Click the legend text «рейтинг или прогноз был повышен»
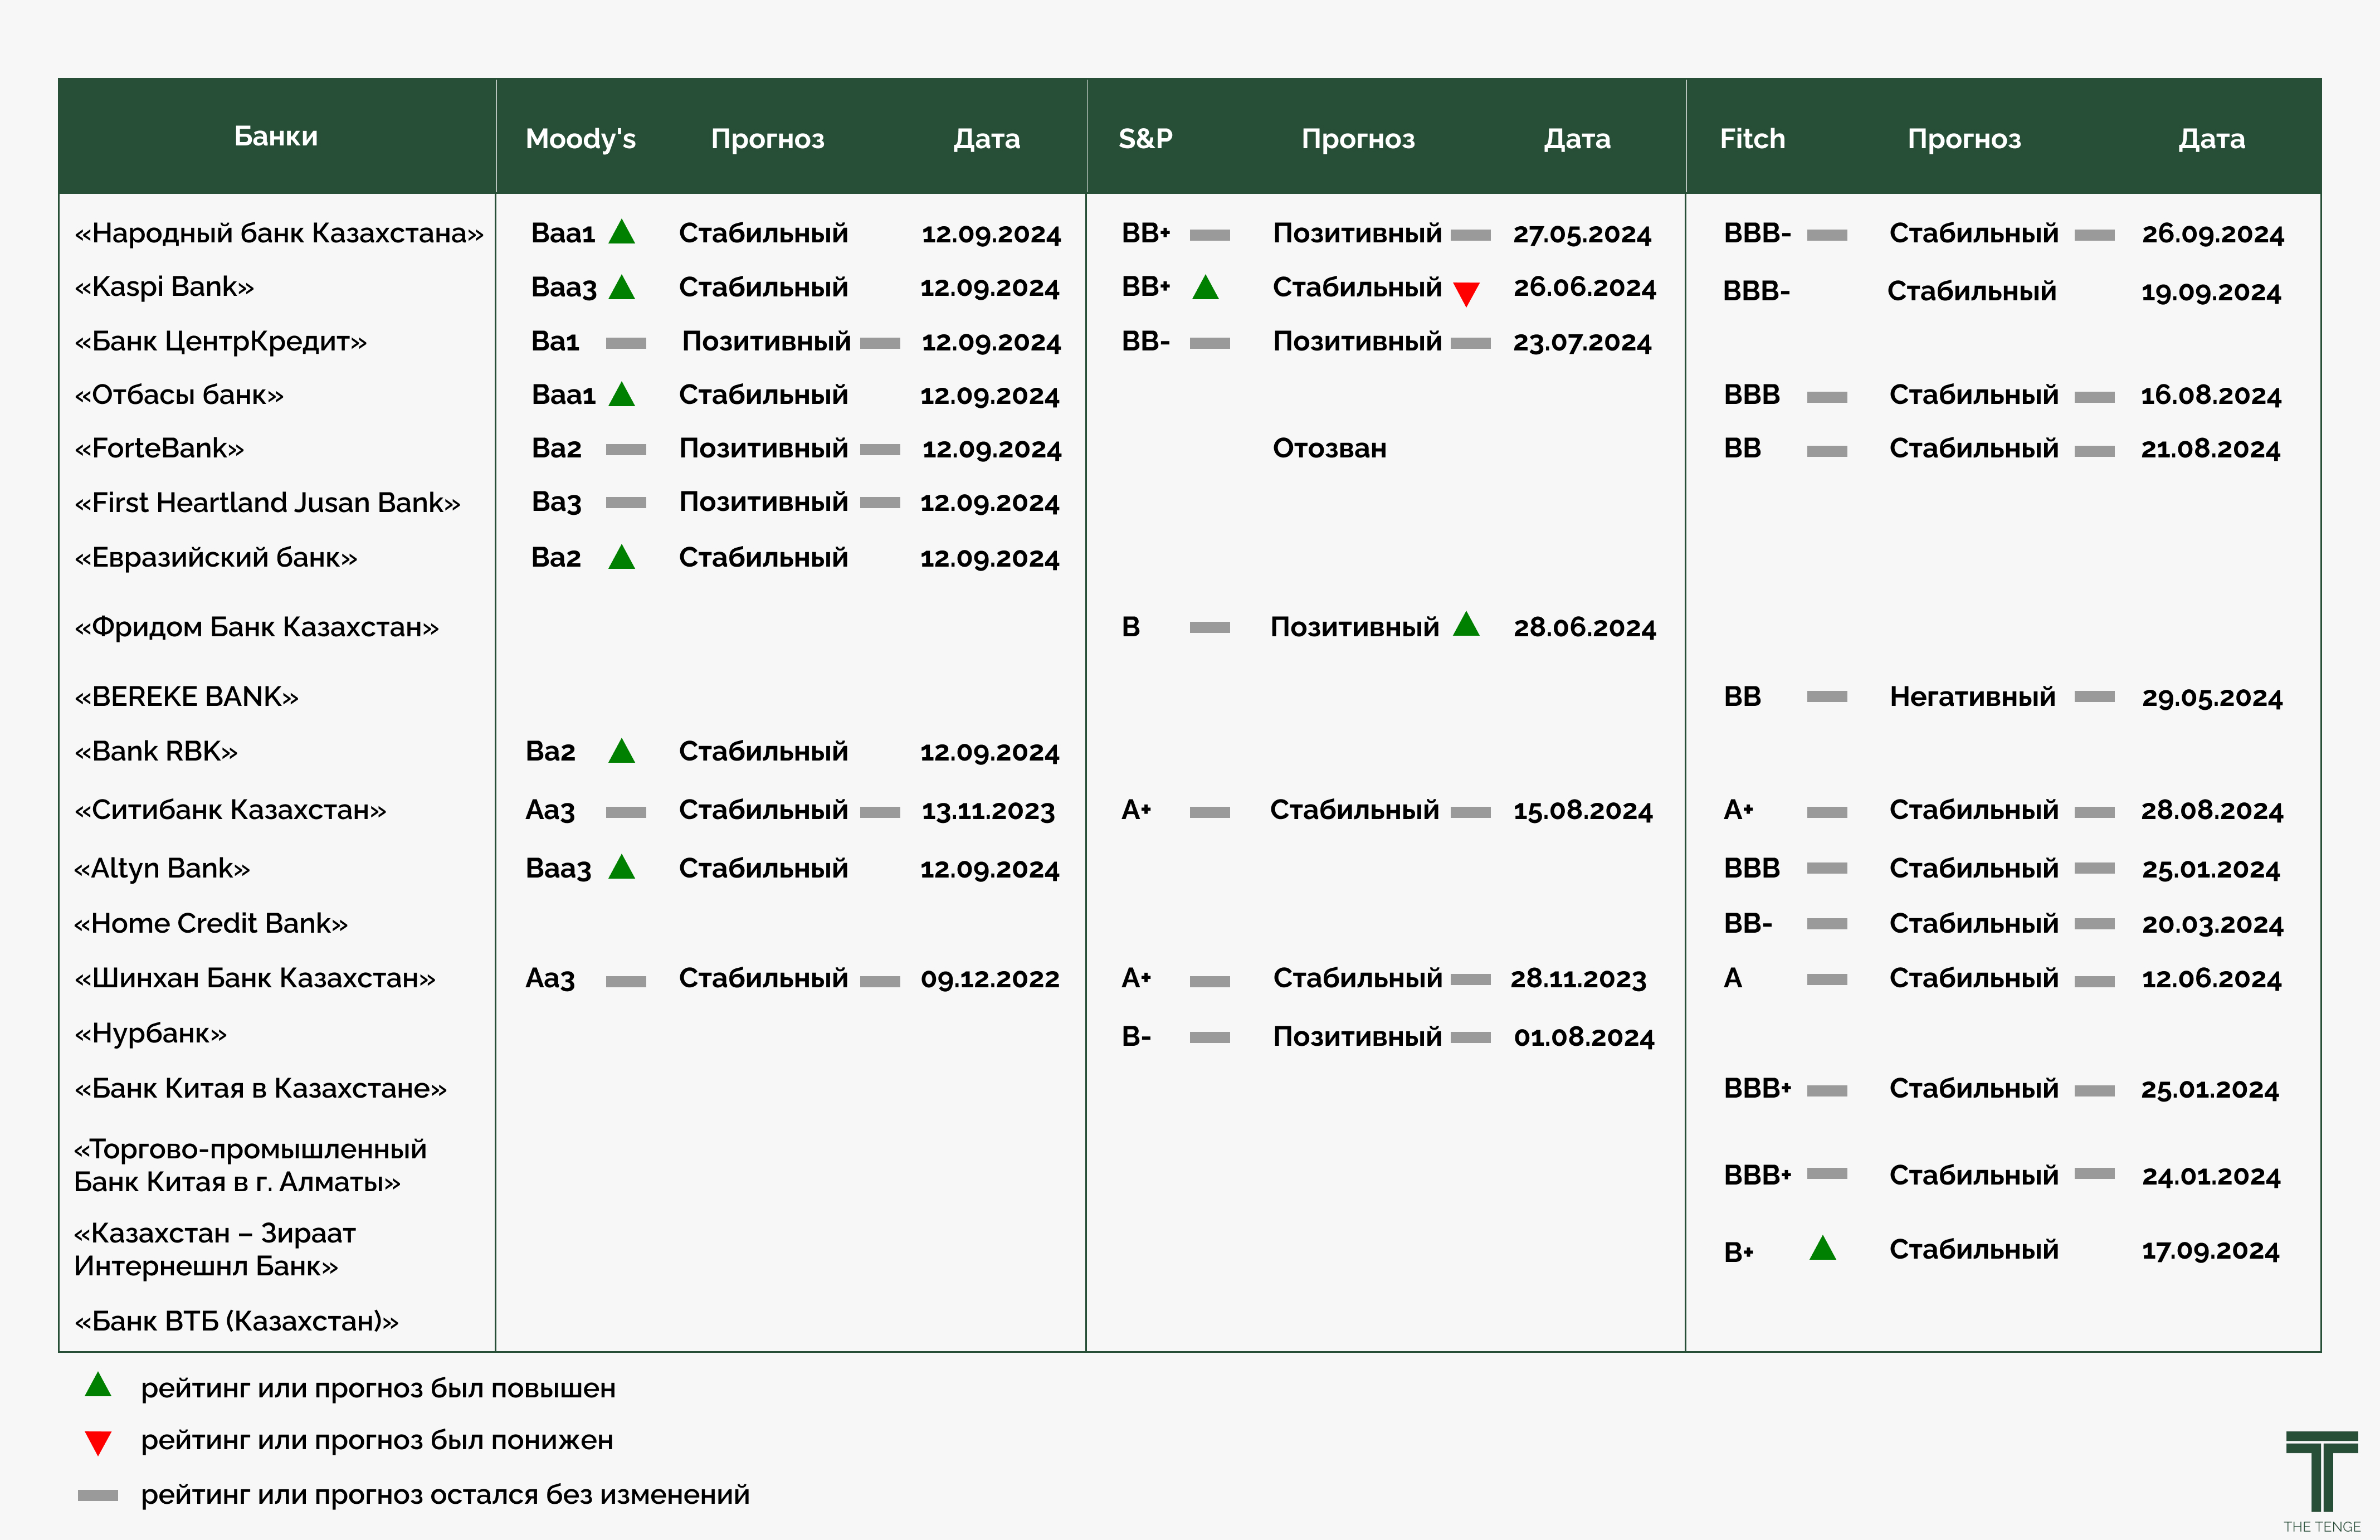The image size is (2380, 1540). tap(378, 1388)
